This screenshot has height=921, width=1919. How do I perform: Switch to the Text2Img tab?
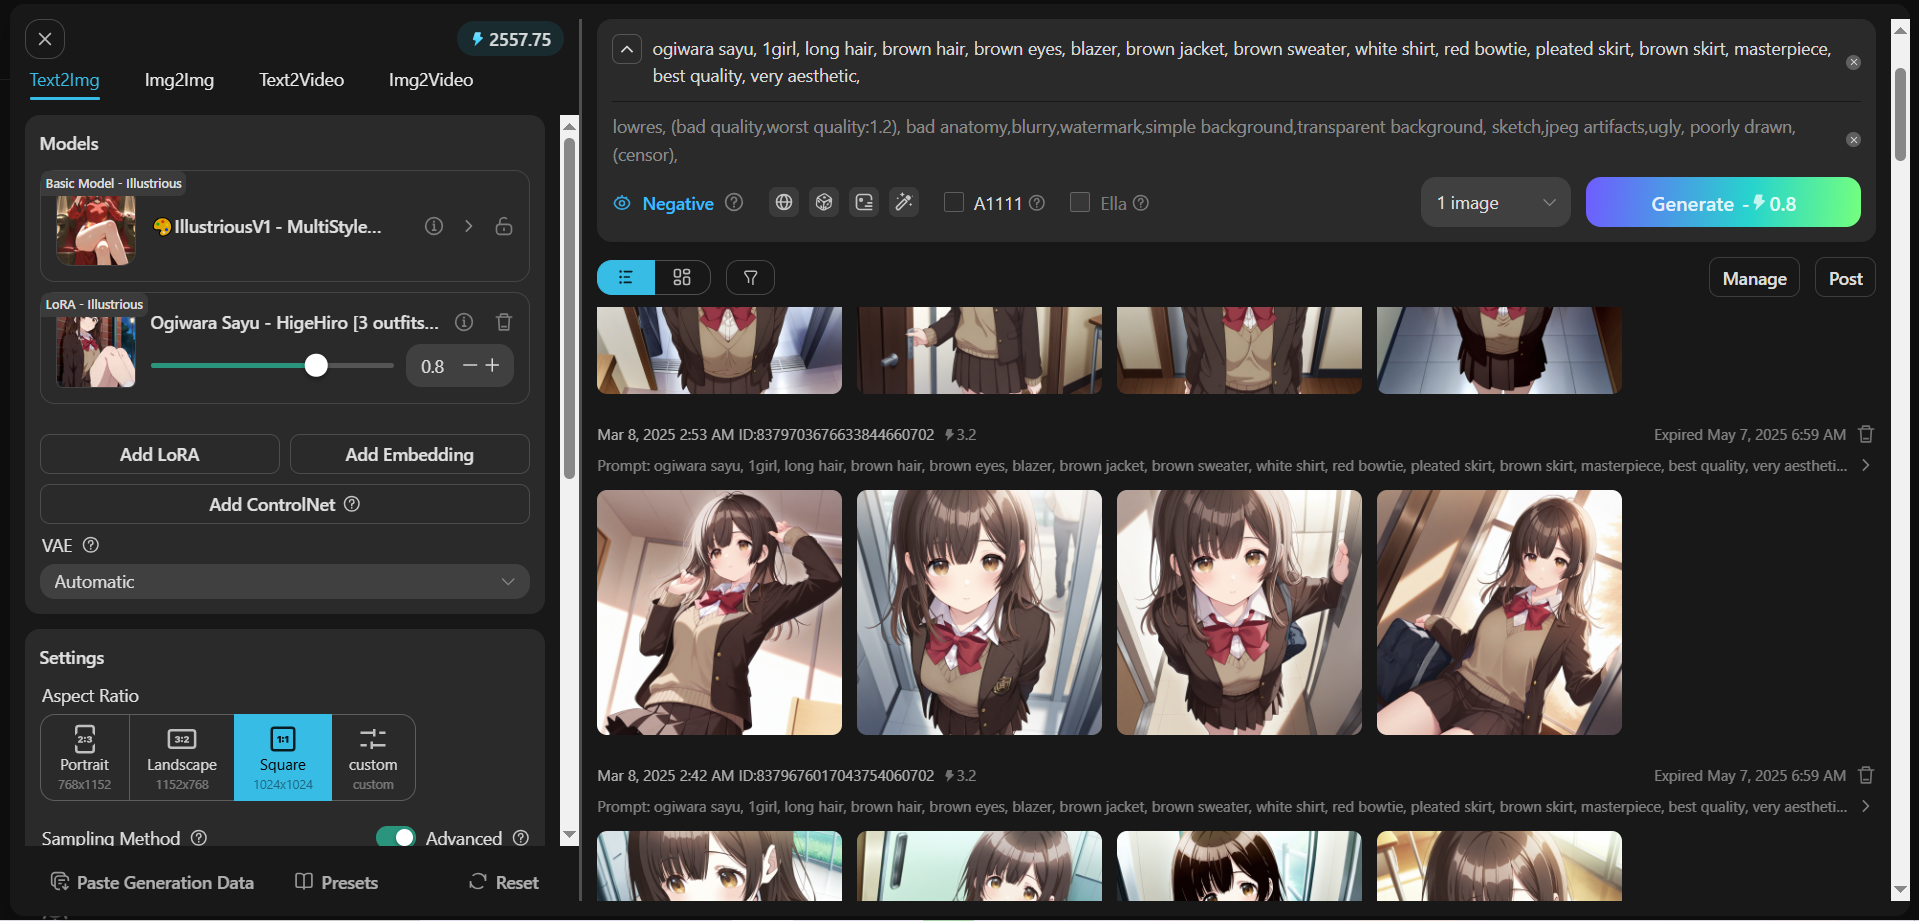[x=64, y=80]
